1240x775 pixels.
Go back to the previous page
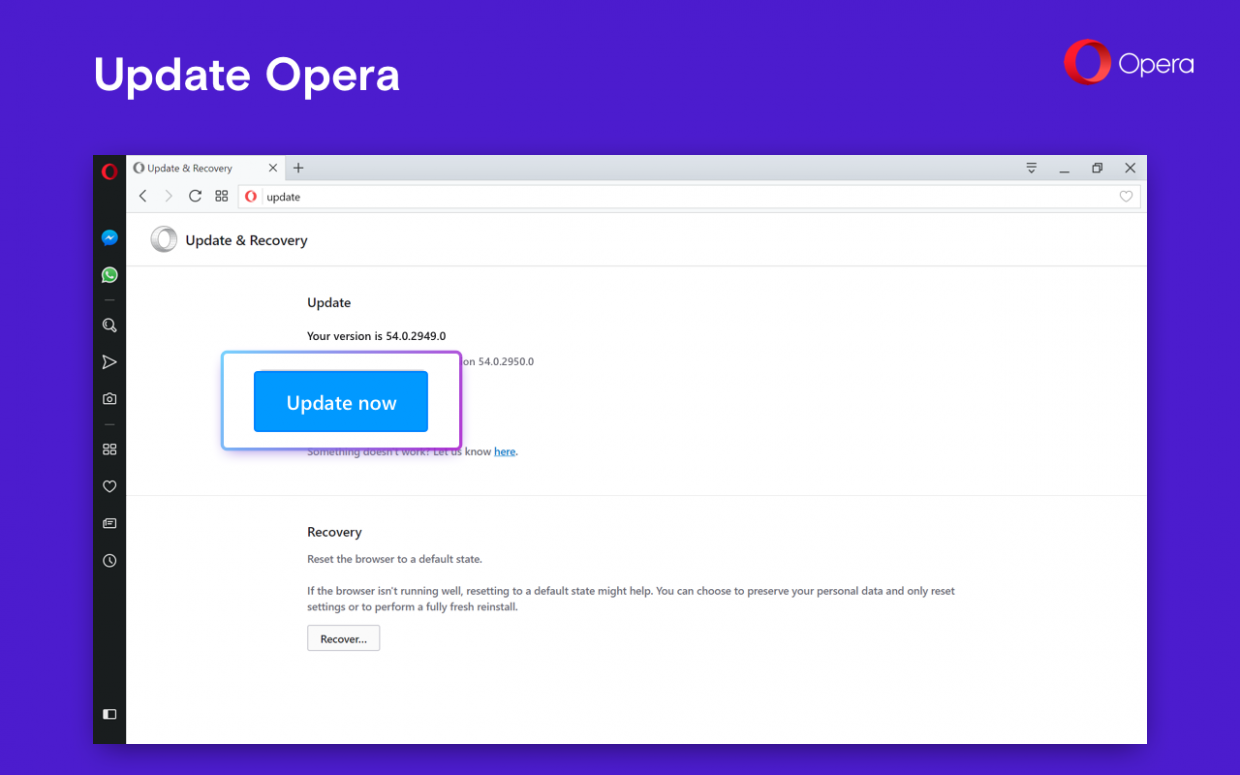coord(142,196)
